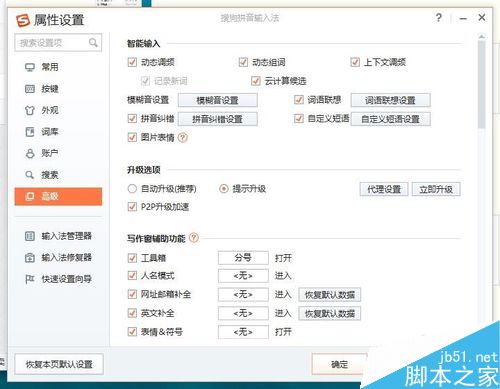Viewport: 500px width, 389px height.
Task: Click the icon beside 输入法管理器
Action: [30, 236]
